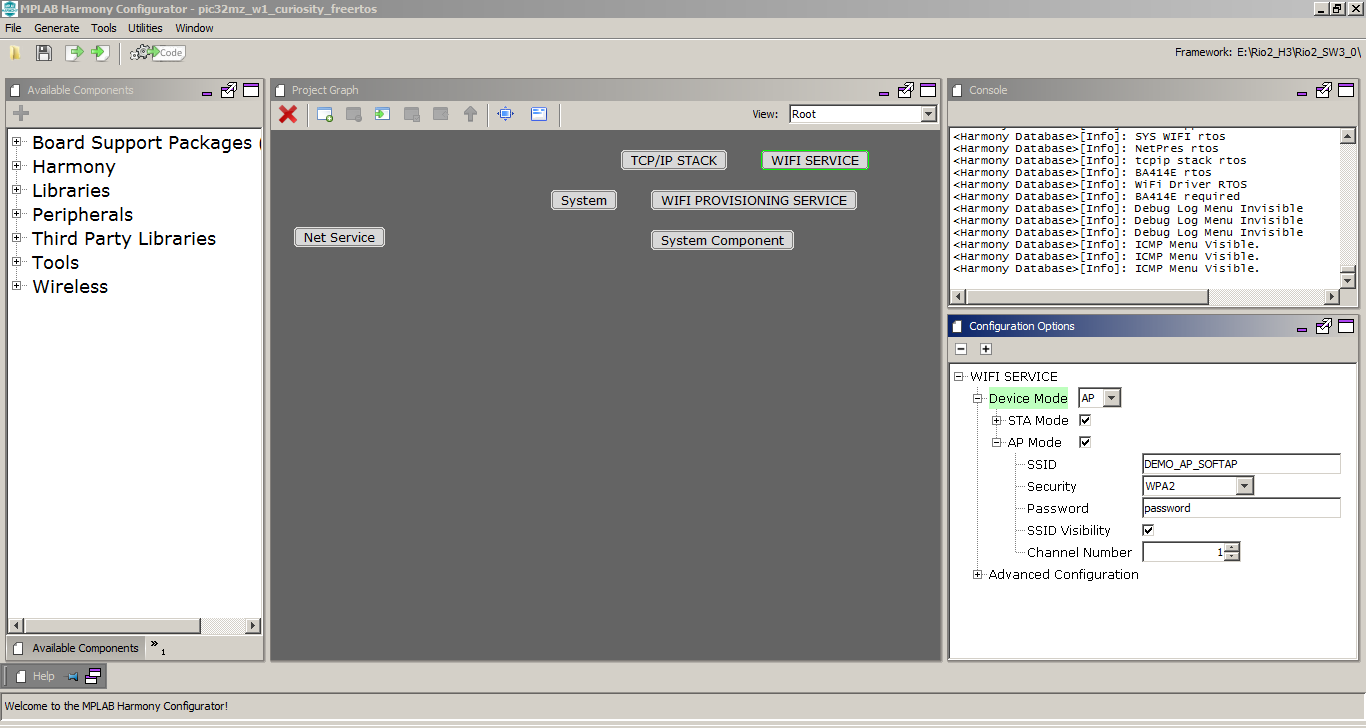Select the WIFI SERVICE component
Image resolution: width=1366 pixels, height=728 pixels.
point(815,160)
